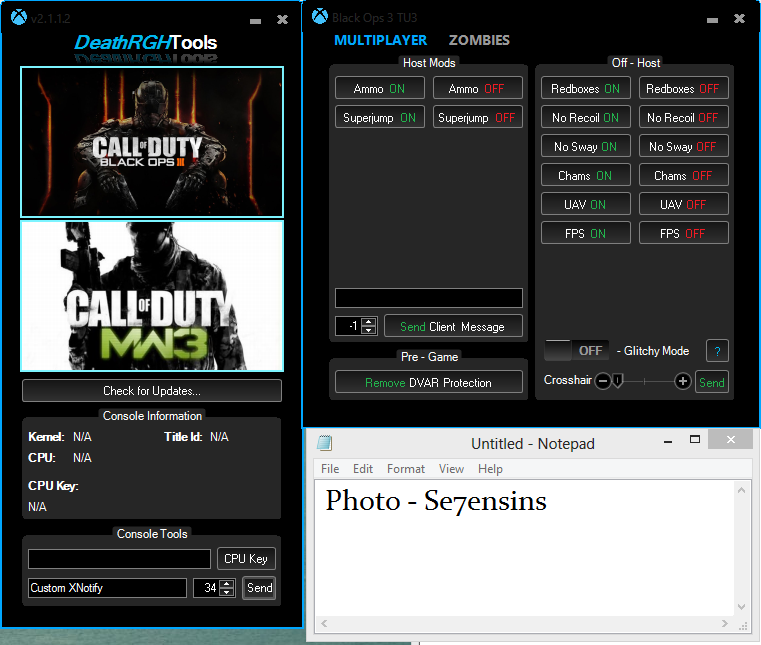The image size is (761, 645).
Task: Open the Glitchy Mode help question mark
Action: pyautogui.click(x=717, y=351)
